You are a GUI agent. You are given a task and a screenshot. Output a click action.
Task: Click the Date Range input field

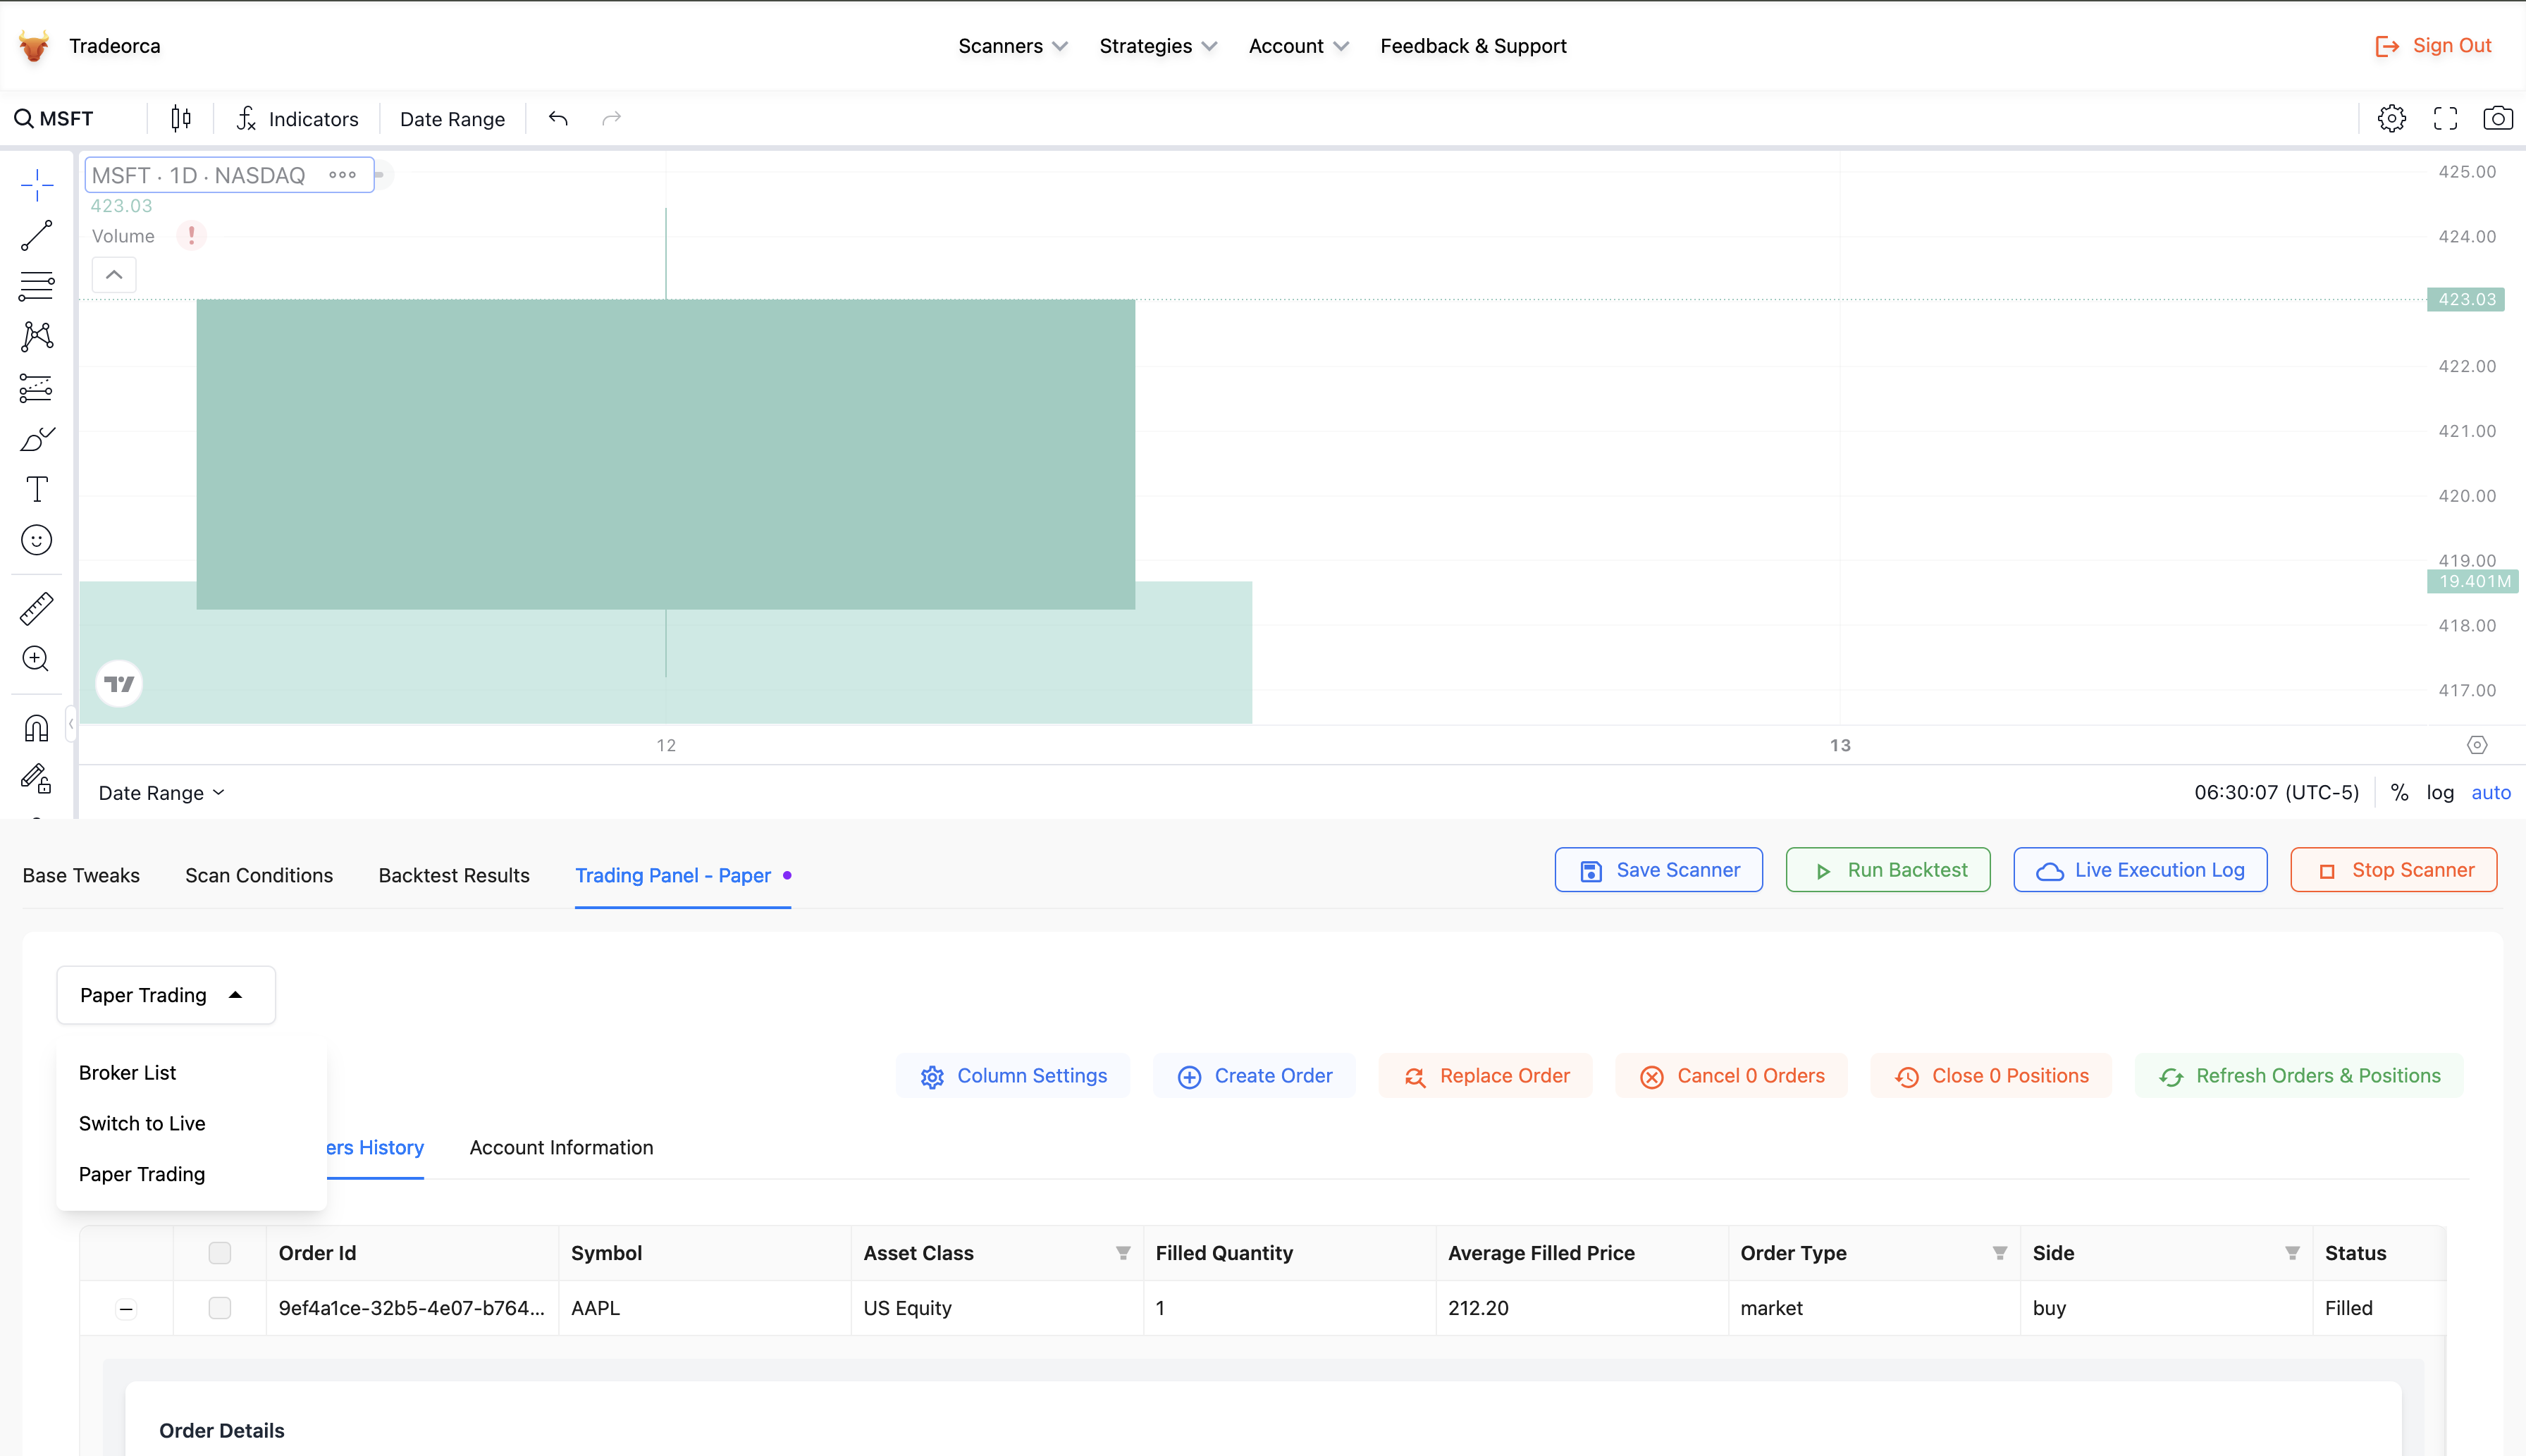(451, 118)
